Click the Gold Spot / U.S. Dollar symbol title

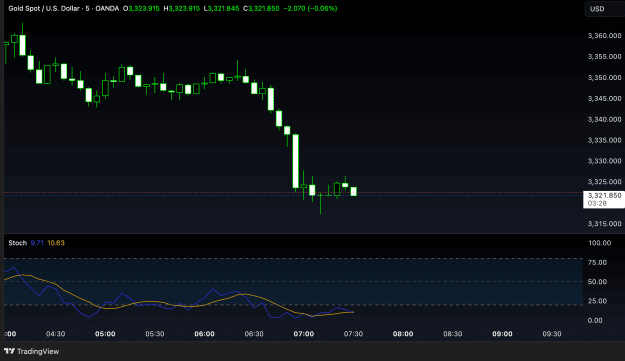click(x=45, y=8)
